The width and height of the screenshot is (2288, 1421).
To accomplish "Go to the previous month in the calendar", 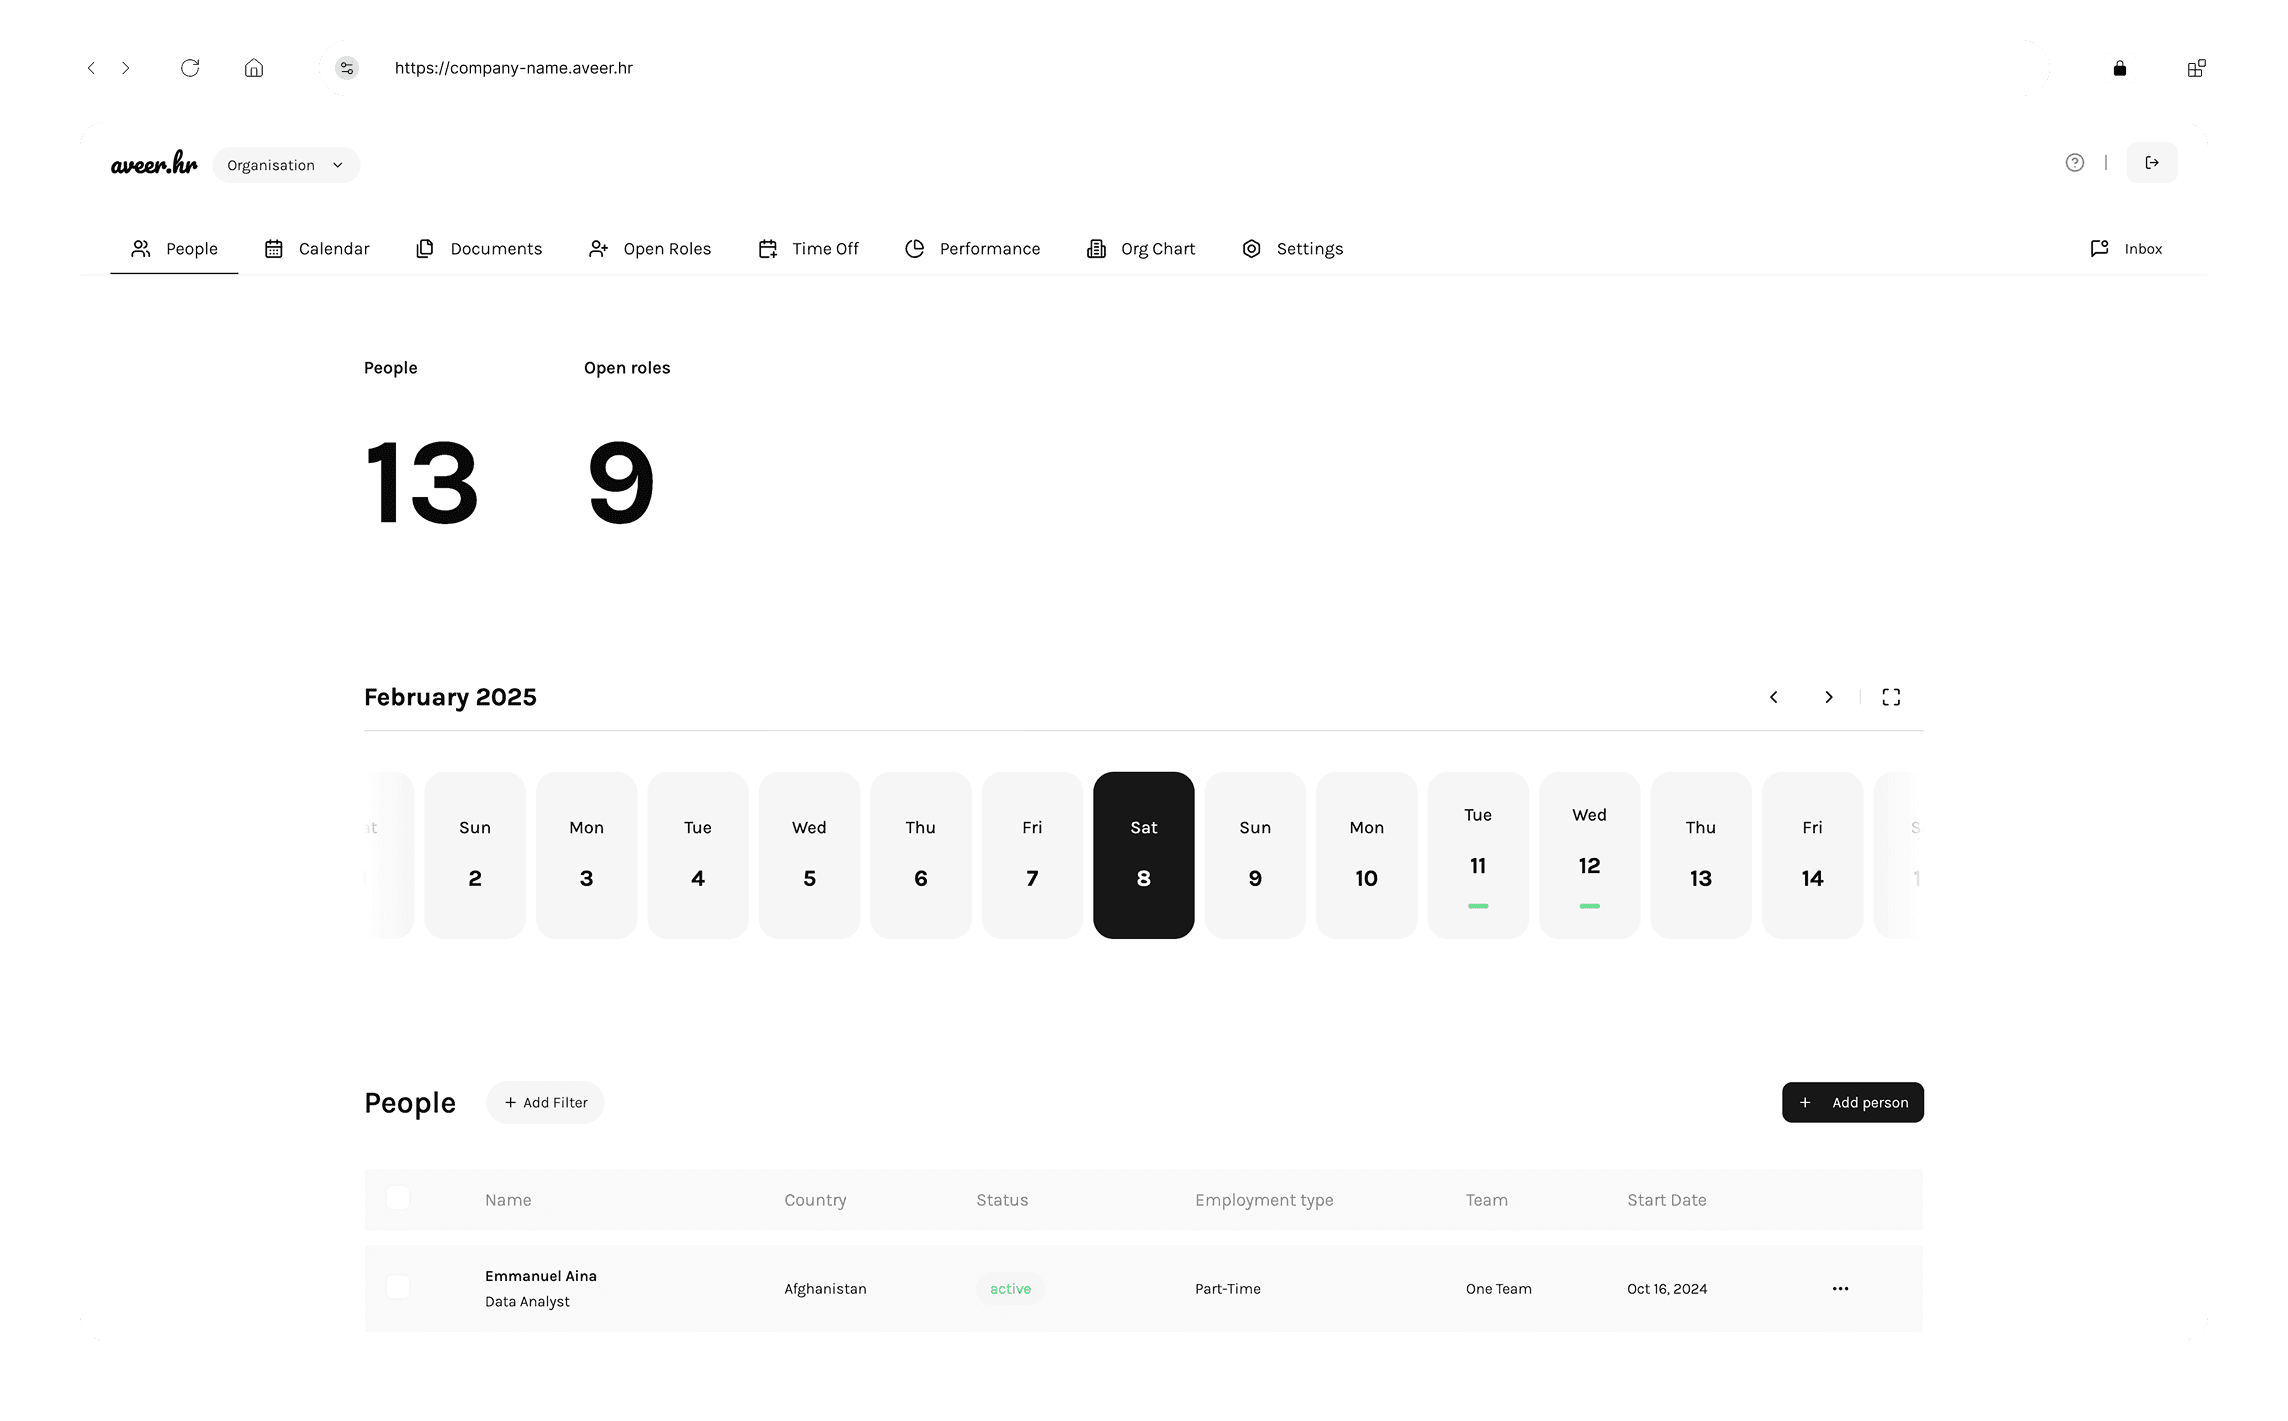I will tap(1773, 697).
